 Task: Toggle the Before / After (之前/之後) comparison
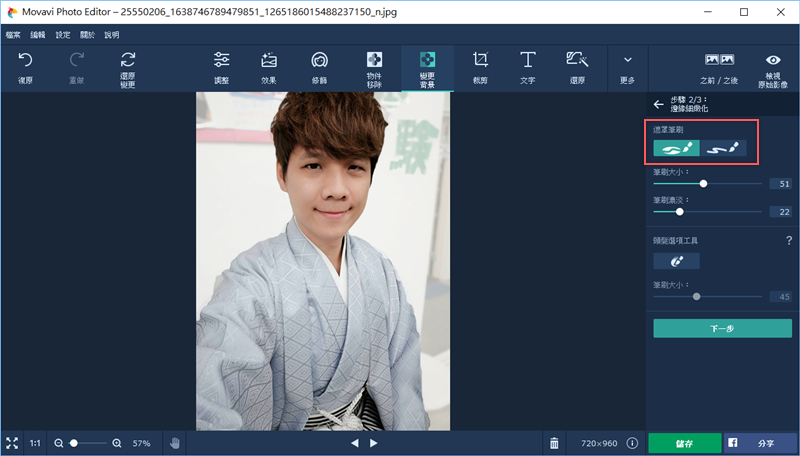click(719, 60)
